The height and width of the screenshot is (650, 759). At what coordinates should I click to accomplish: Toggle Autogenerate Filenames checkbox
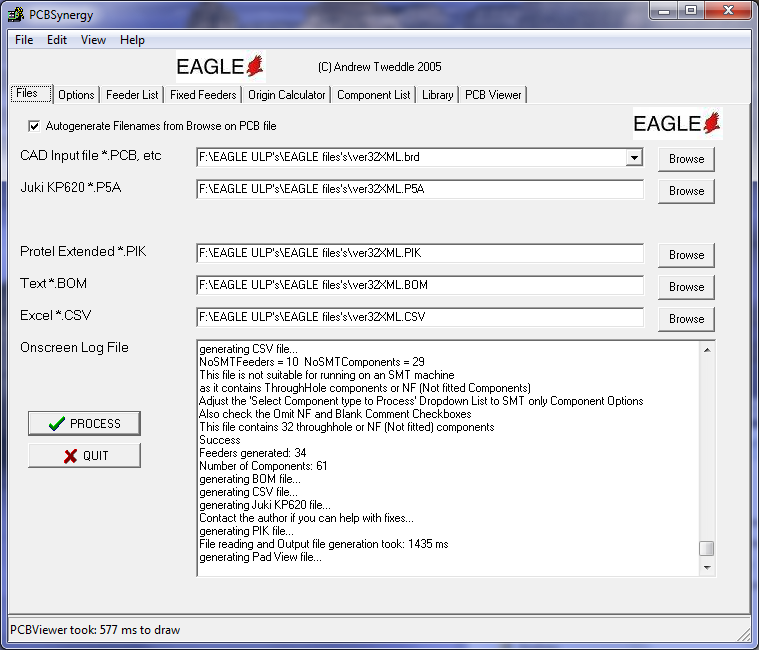click(34, 126)
